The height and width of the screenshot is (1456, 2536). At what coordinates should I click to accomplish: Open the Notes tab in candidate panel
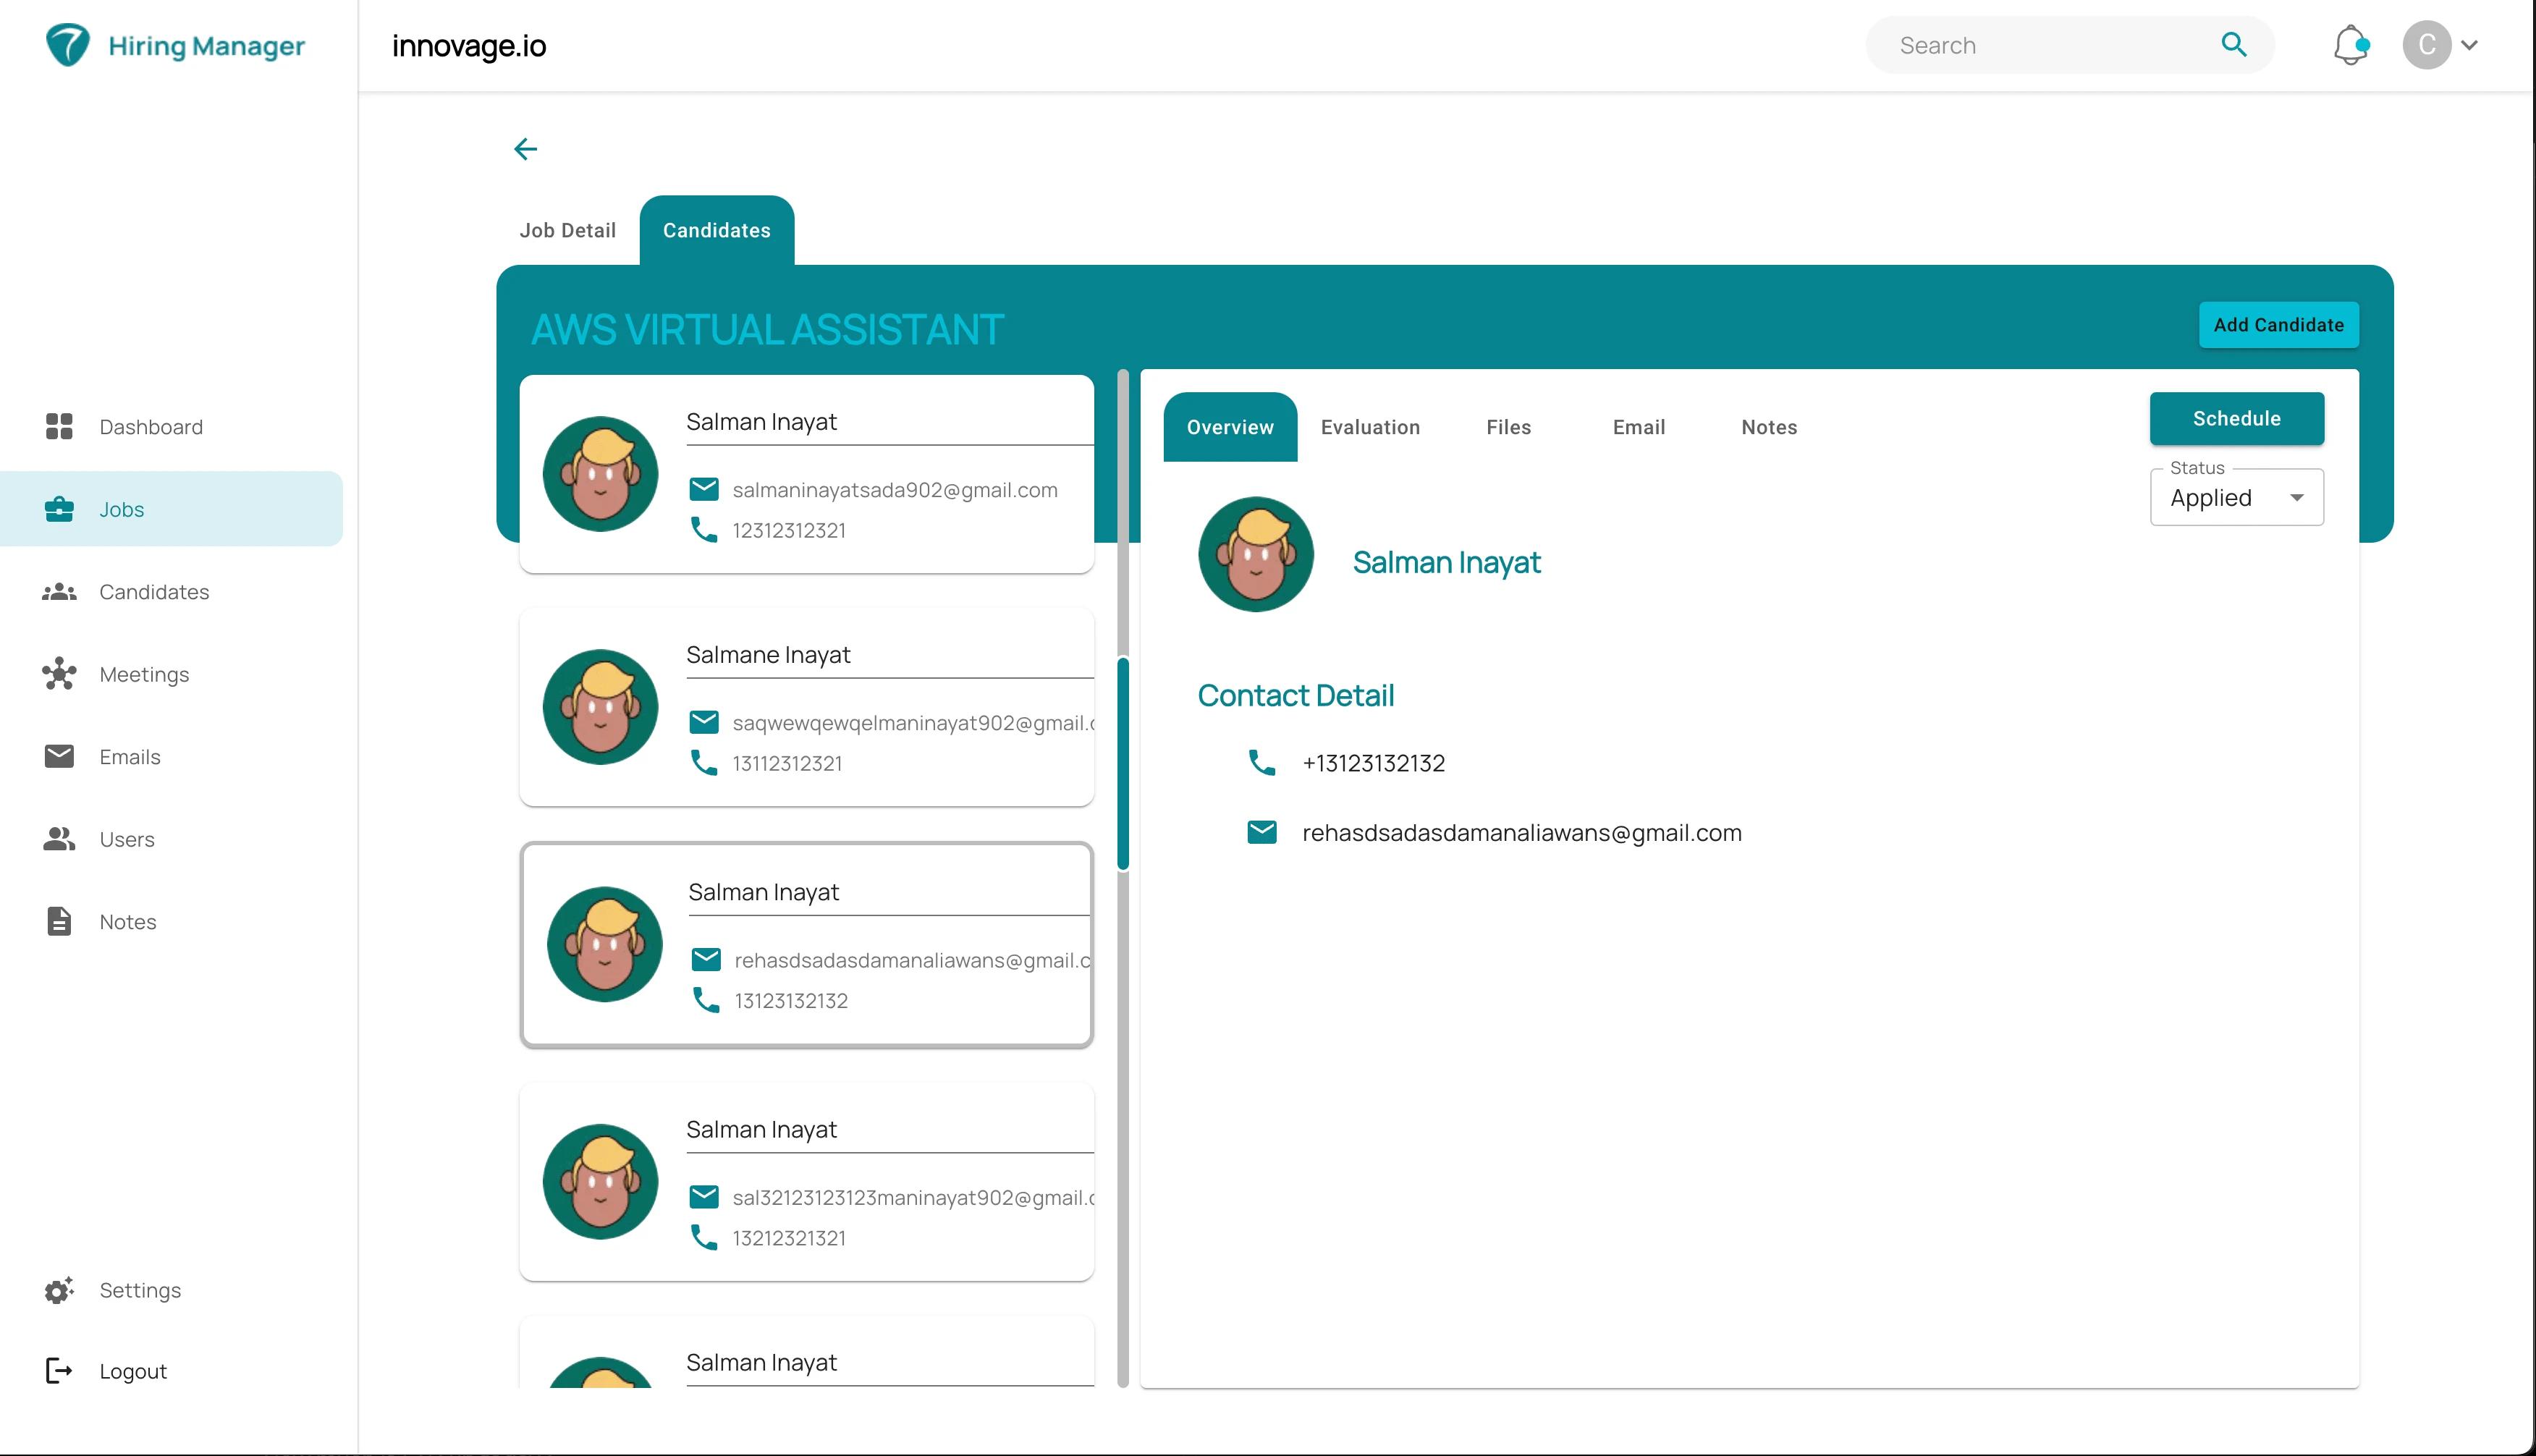[x=1769, y=427]
